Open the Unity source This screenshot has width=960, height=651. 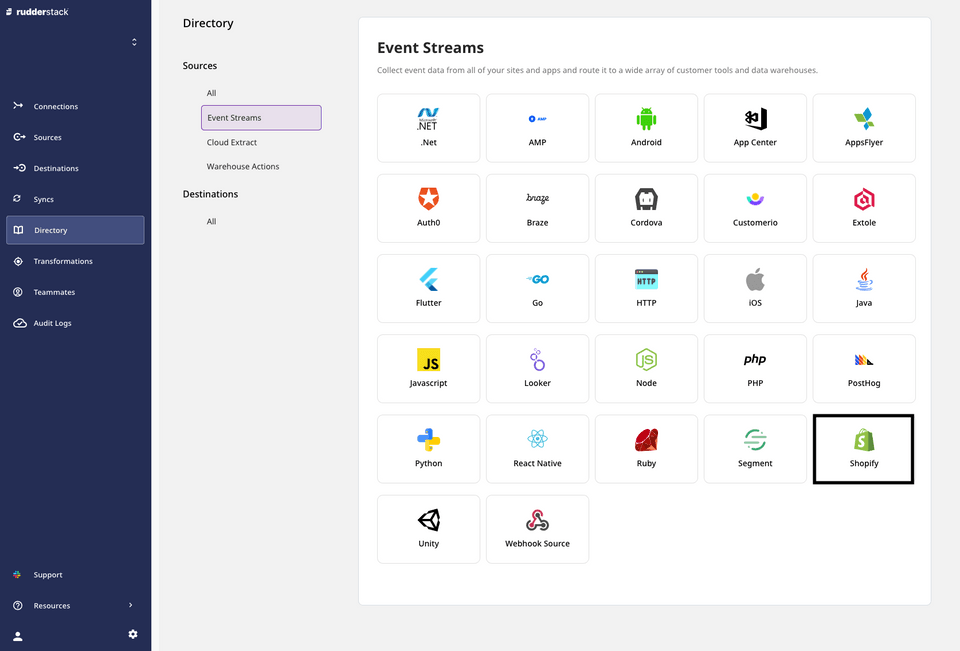(428, 528)
